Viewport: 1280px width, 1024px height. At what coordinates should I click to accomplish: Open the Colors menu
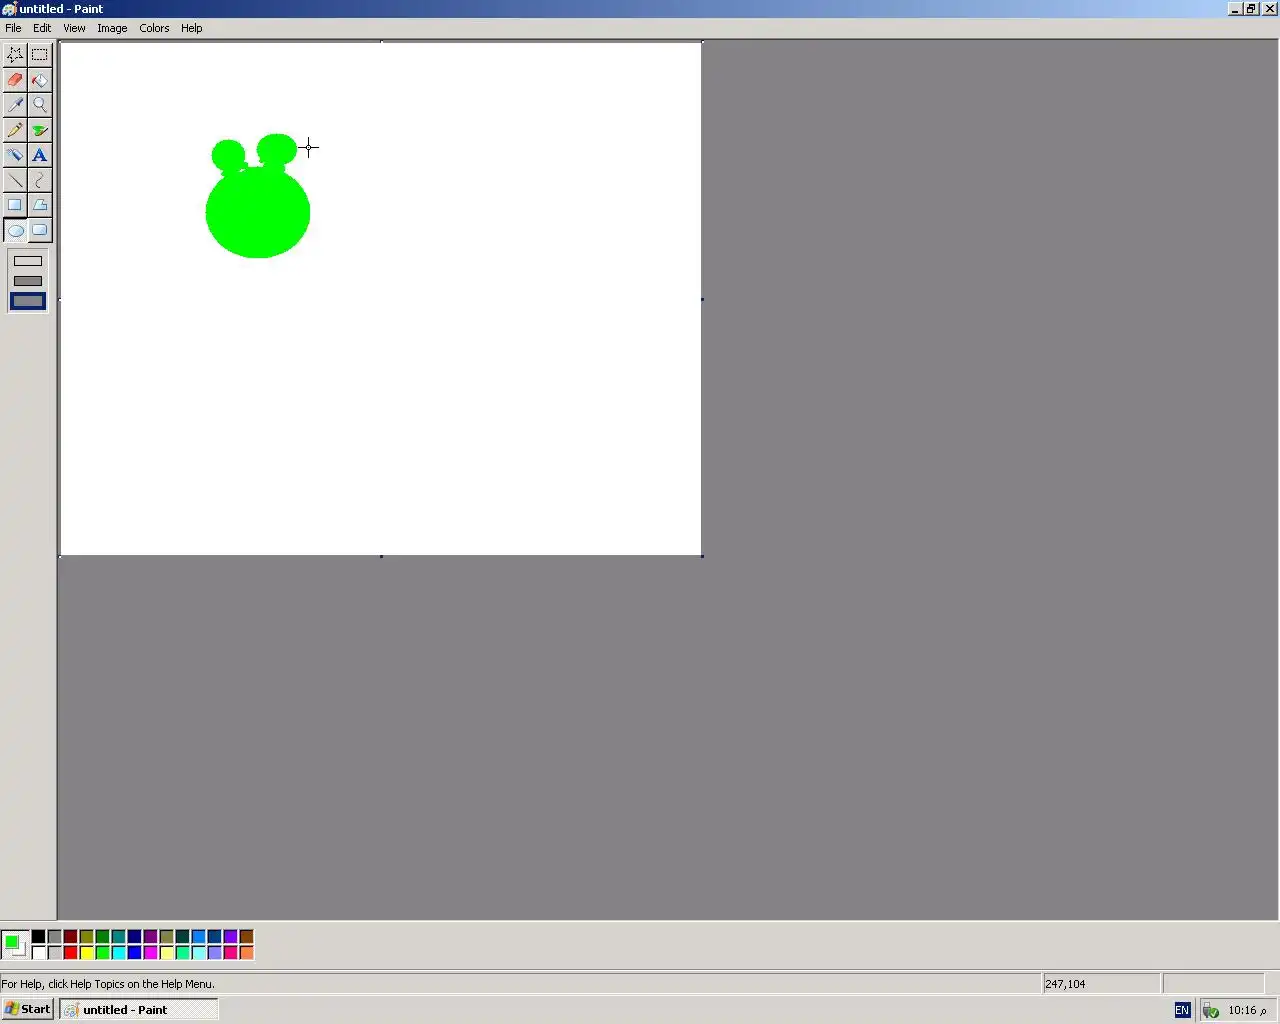[154, 28]
